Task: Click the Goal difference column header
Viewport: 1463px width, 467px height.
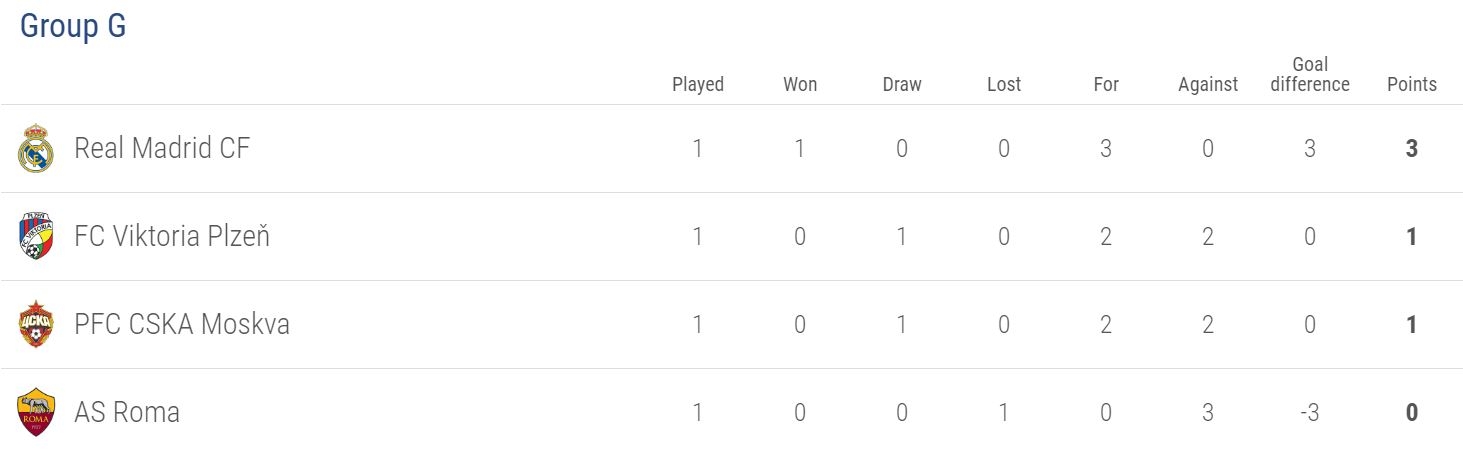Action: tap(1310, 75)
